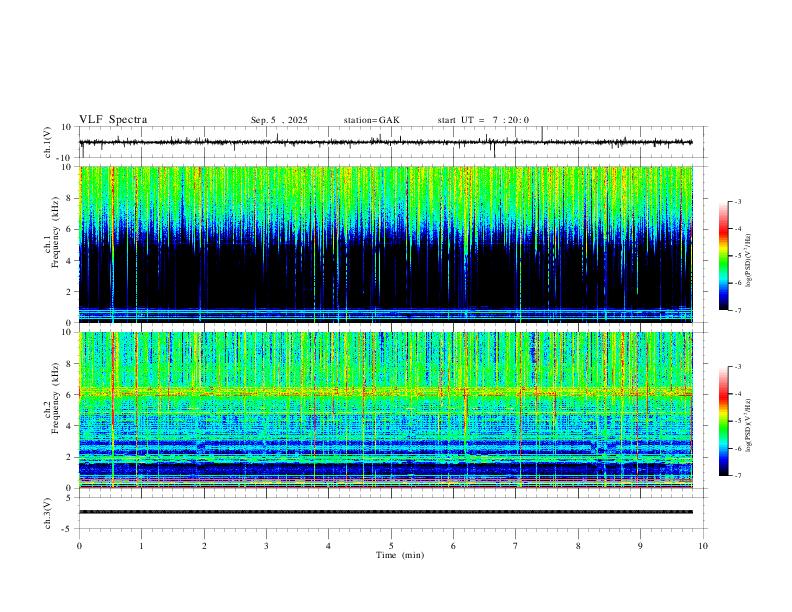Click the ch.2 "Frequency (kHz)" axis label
The width and height of the screenshot is (792, 612).
[x=55, y=398]
